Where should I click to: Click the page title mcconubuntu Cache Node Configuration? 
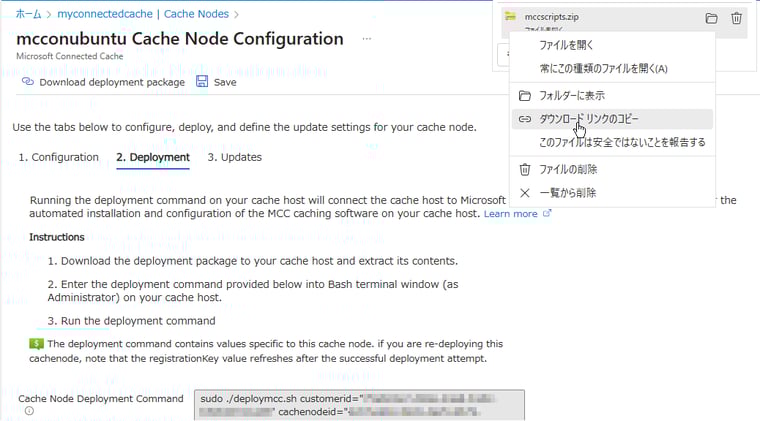(x=180, y=39)
